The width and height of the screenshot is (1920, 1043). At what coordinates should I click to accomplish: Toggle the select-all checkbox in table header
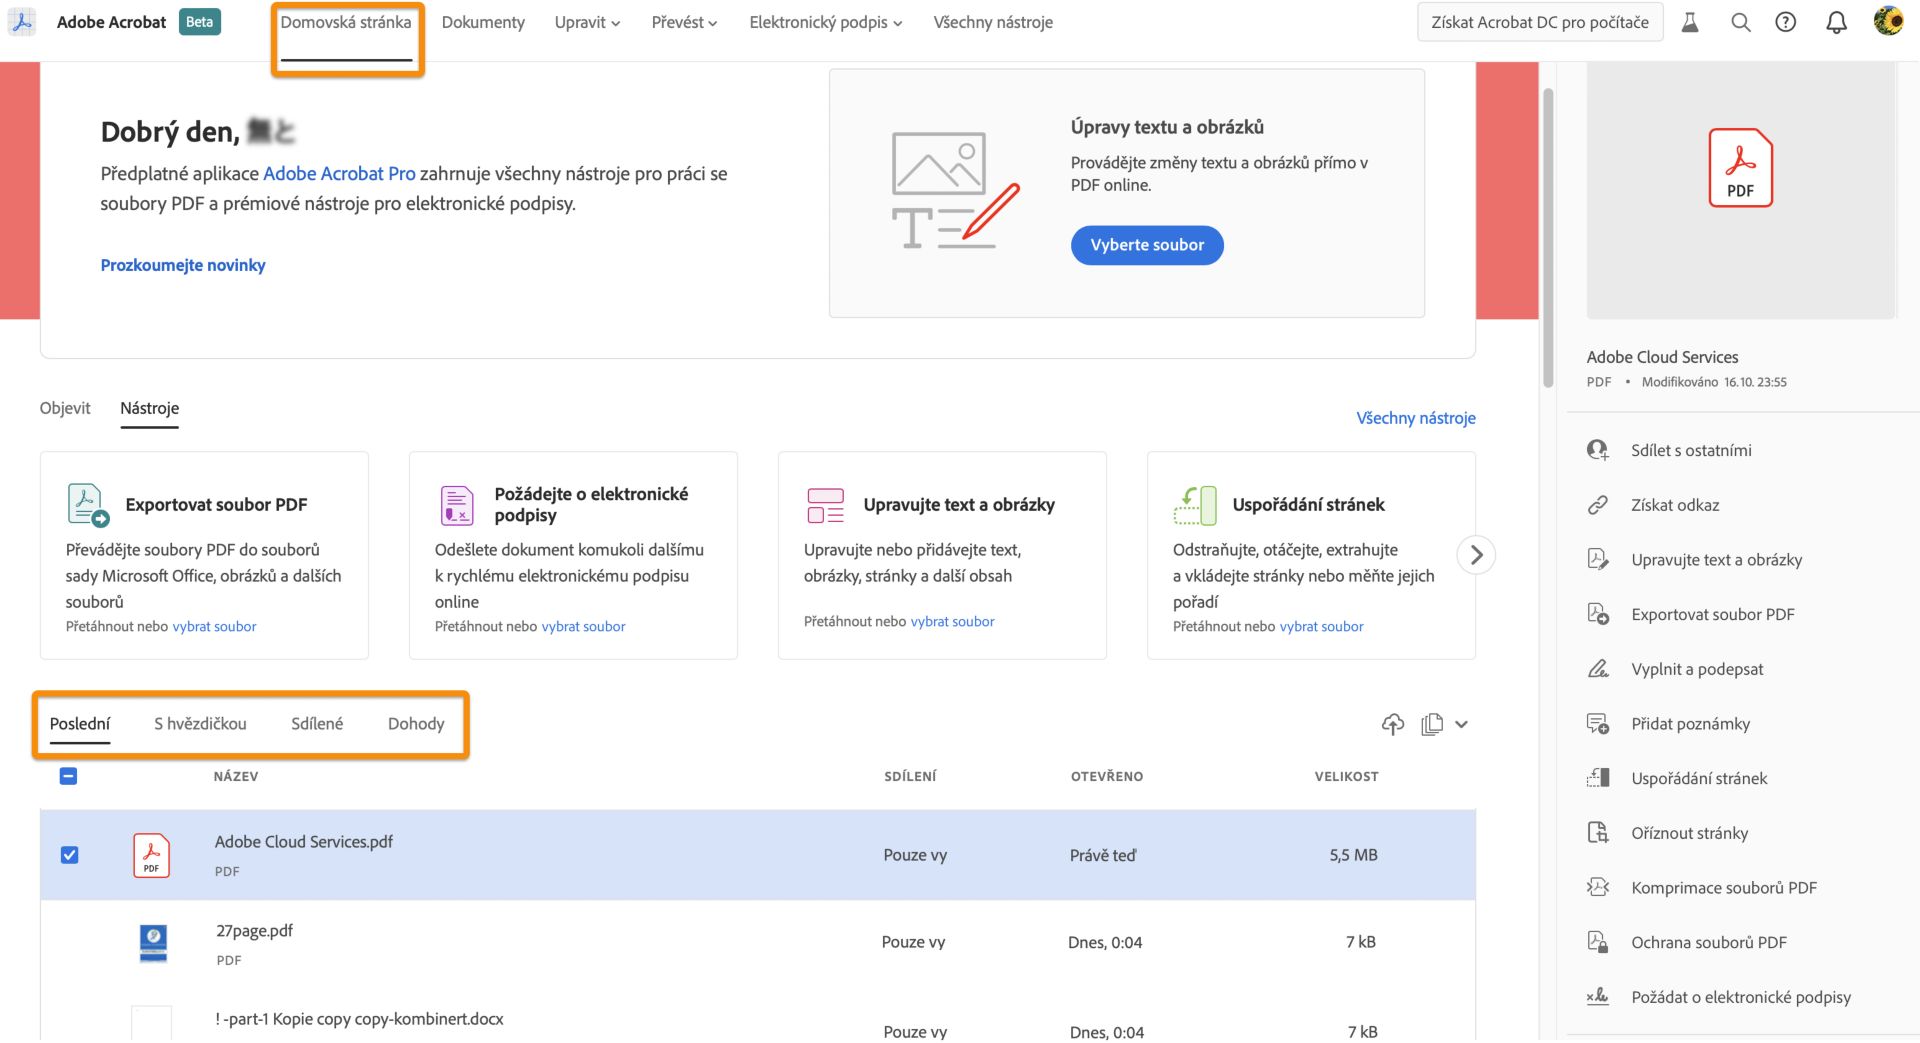(68, 776)
